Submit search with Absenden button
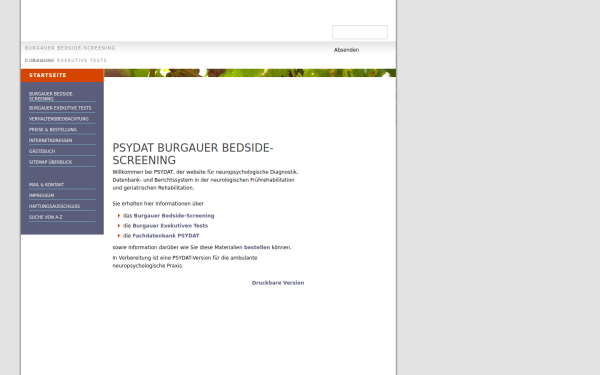Image resolution: width=600 pixels, height=375 pixels. [x=346, y=50]
